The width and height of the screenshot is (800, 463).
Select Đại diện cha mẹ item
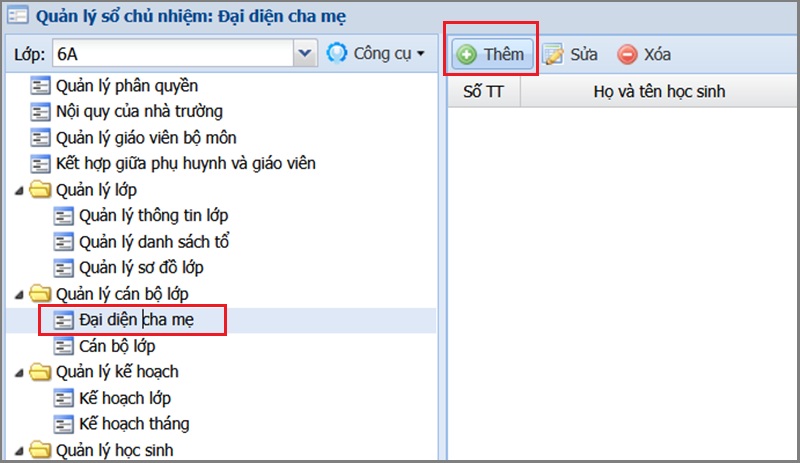tap(136, 320)
